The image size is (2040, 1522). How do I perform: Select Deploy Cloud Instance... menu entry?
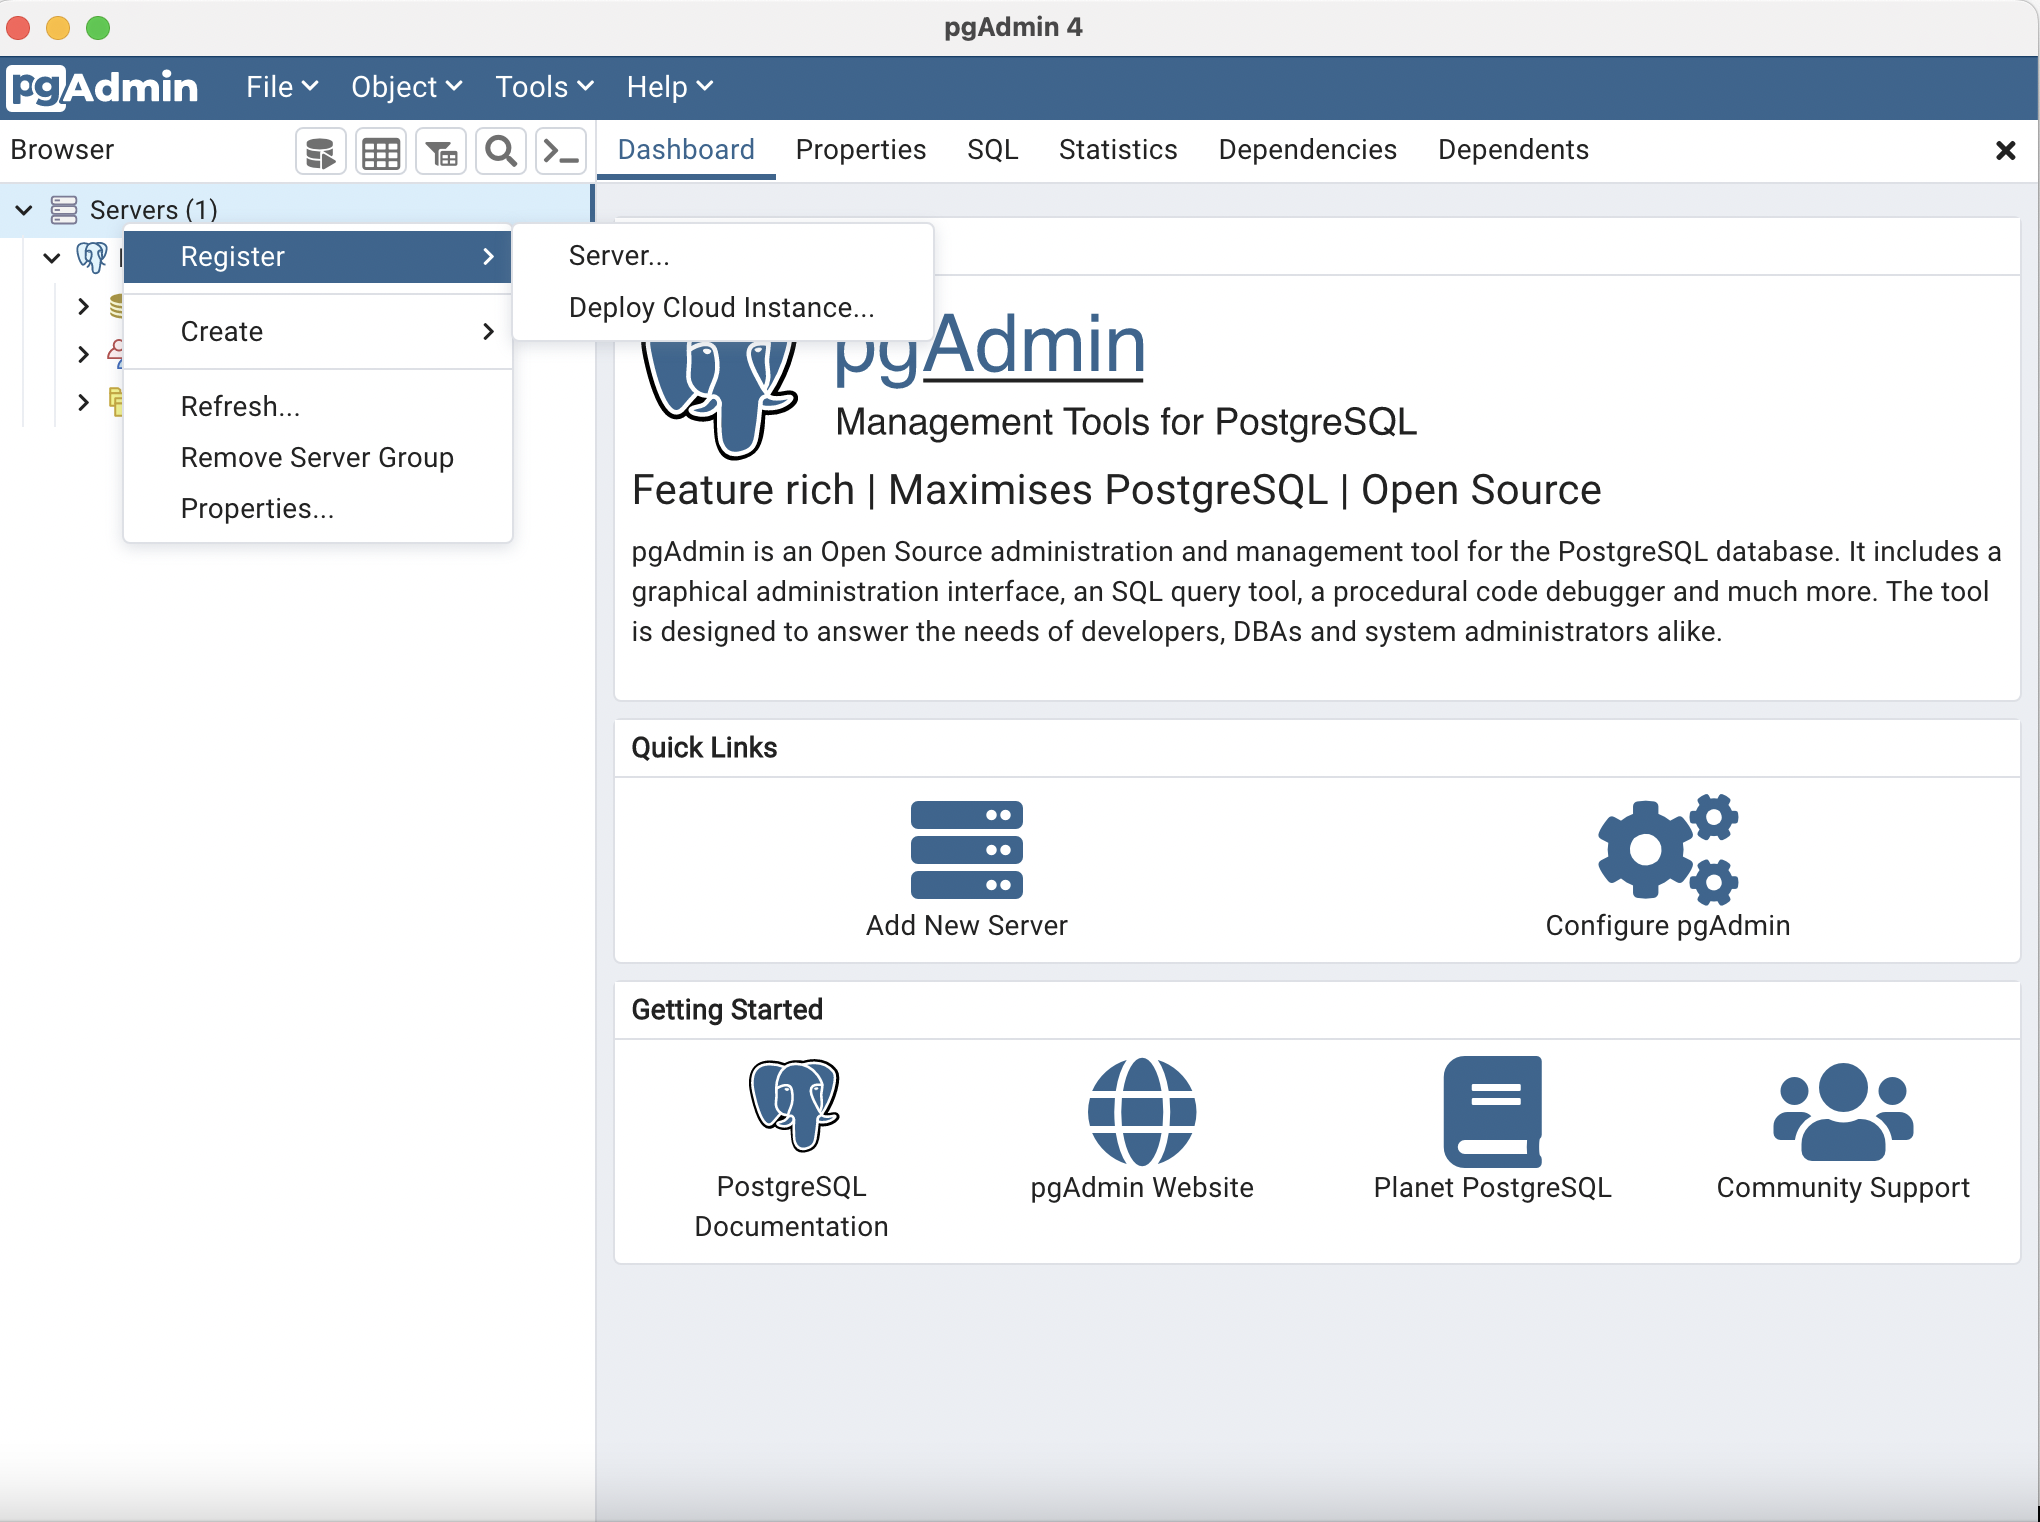click(721, 307)
